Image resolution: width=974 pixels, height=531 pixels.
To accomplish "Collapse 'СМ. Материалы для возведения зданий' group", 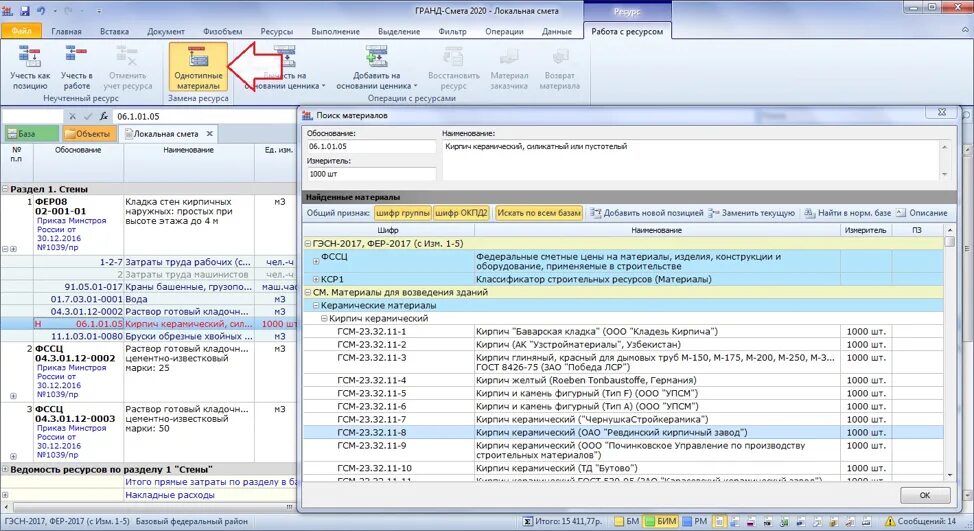I will [307, 292].
